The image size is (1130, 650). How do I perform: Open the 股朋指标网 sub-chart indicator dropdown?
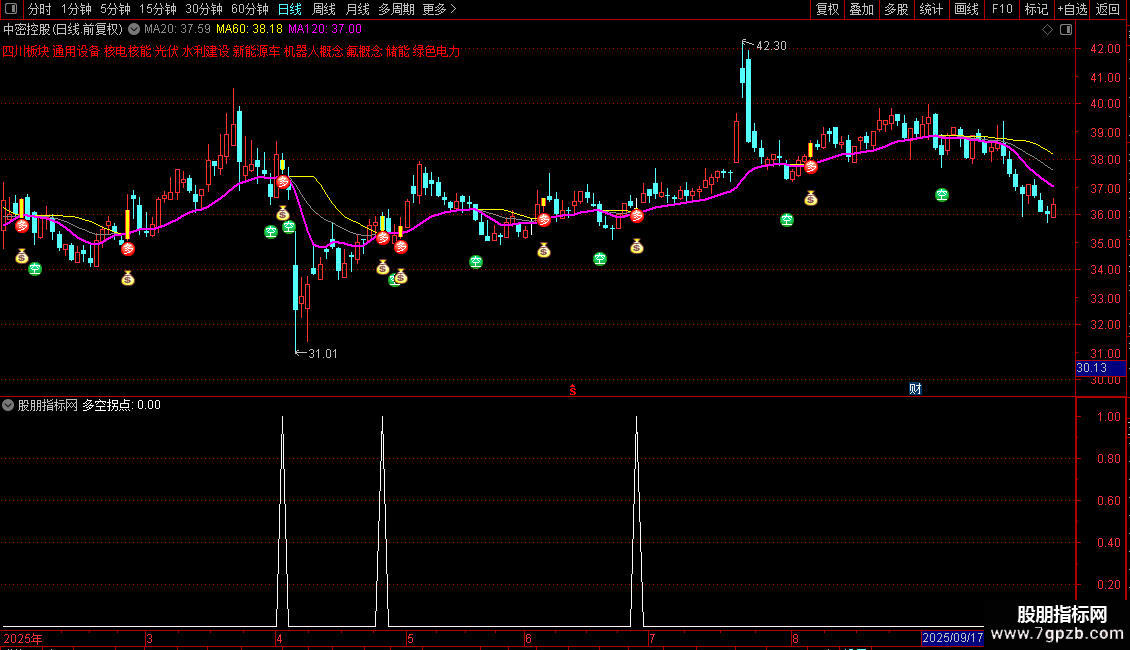coord(8,405)
